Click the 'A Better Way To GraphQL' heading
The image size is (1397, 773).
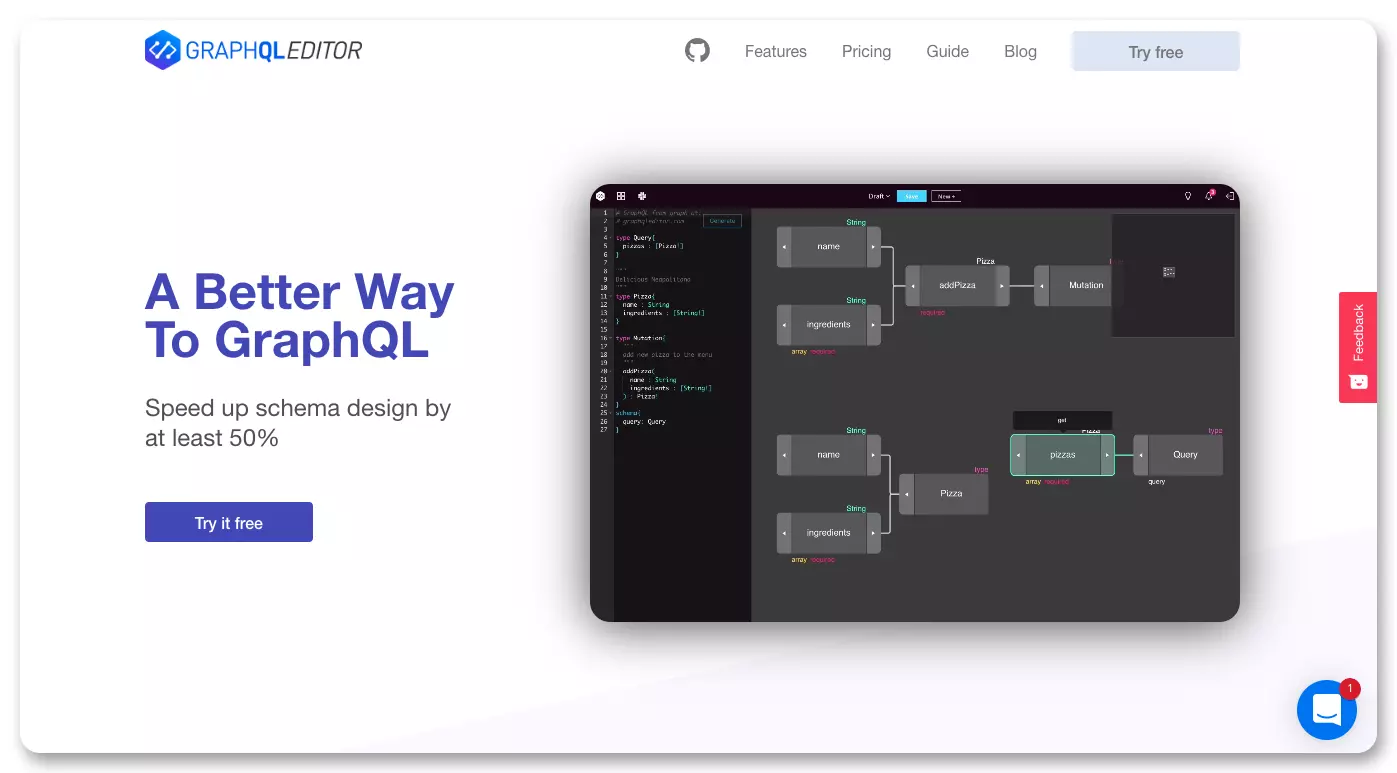(300, 316)
